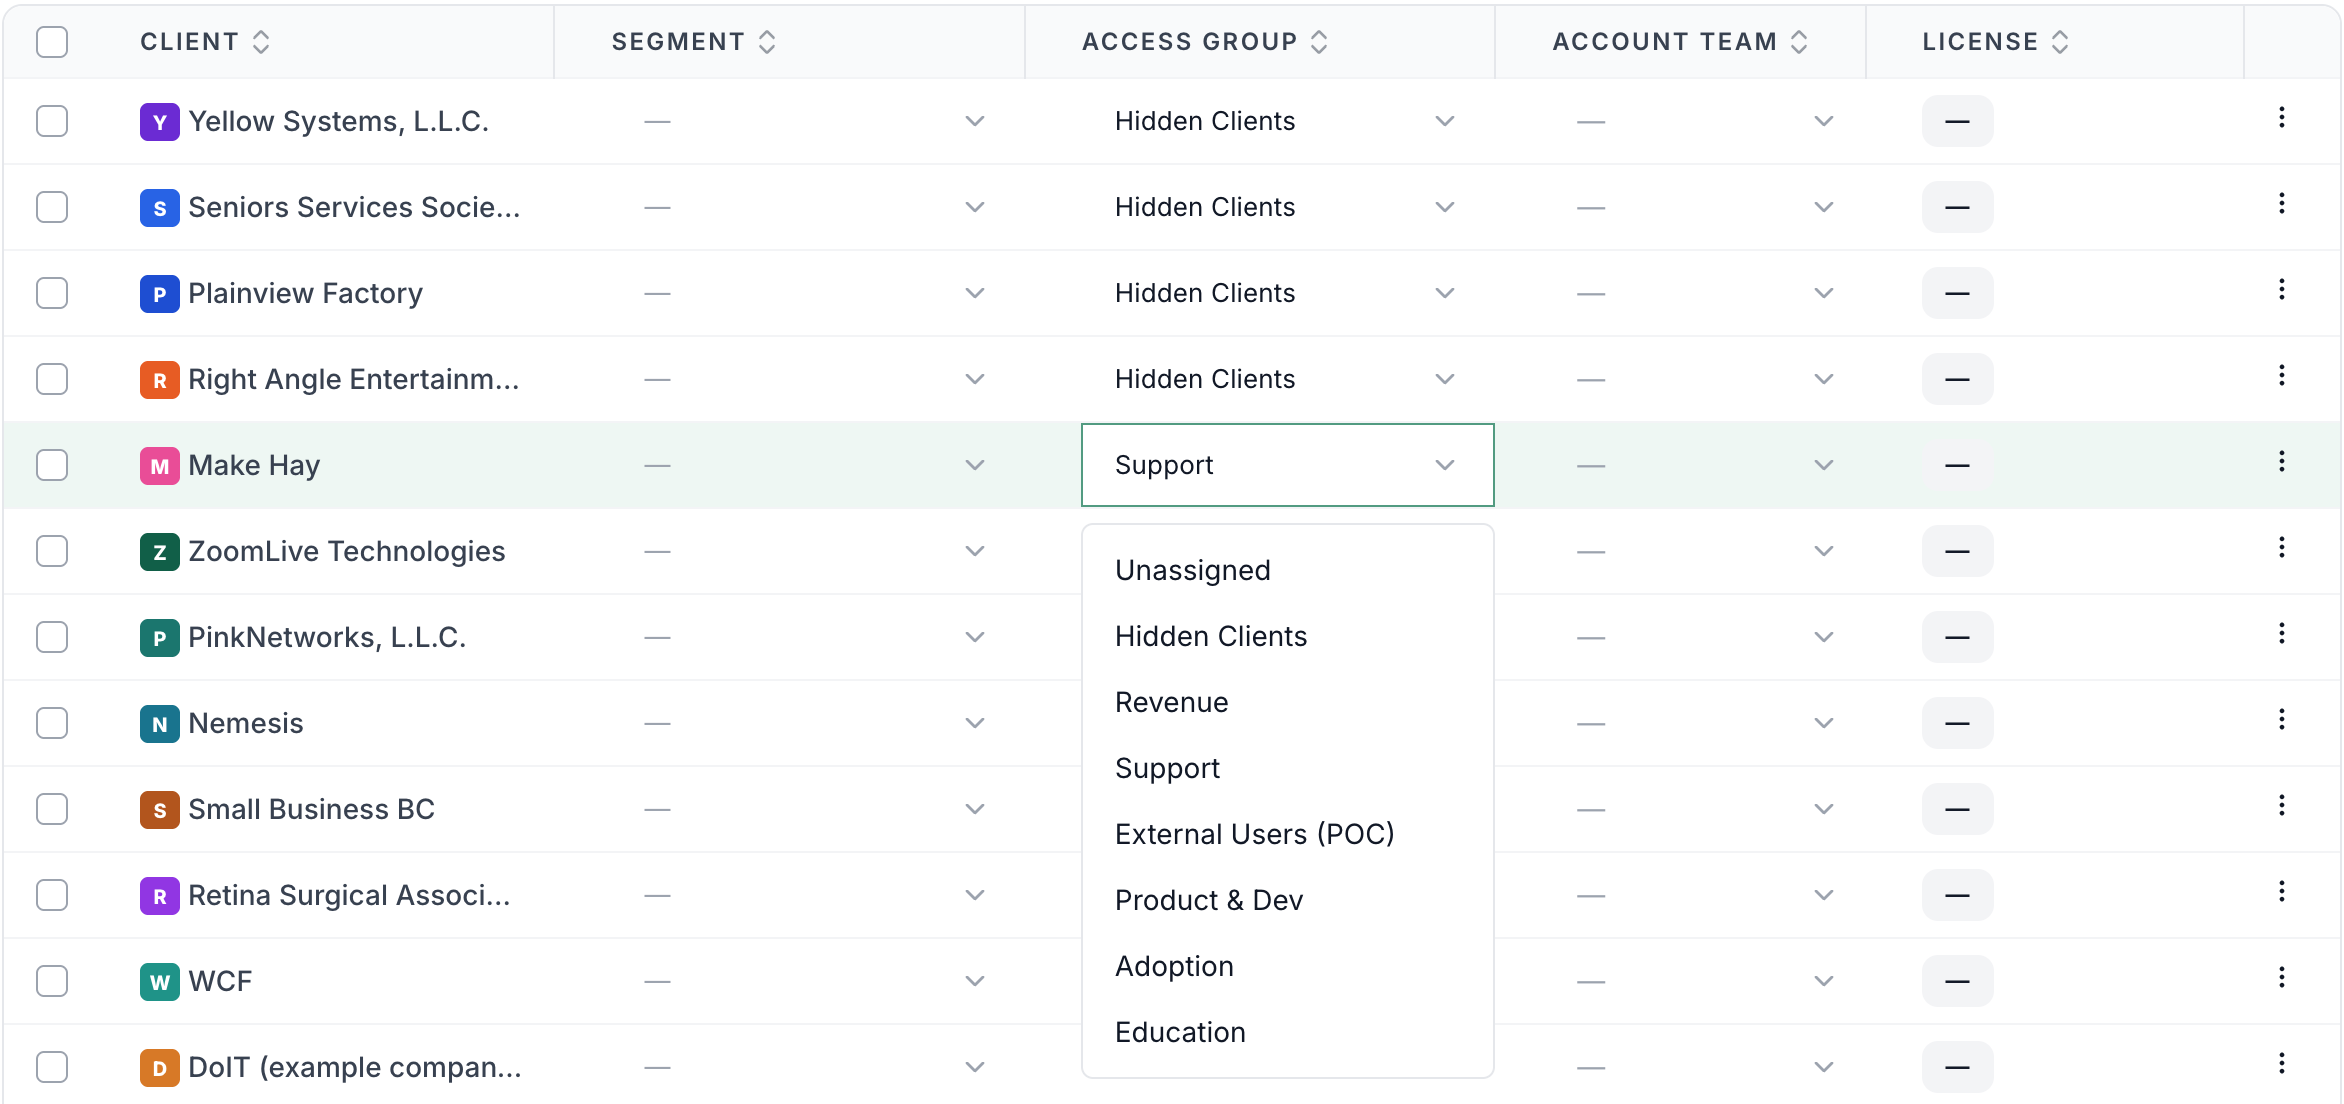The height and width of the screenshot is (1104, 2344).
Task: Open the three-dot menu for Small Business BC
Action: pyautogui.click(x=2281, y=806)
